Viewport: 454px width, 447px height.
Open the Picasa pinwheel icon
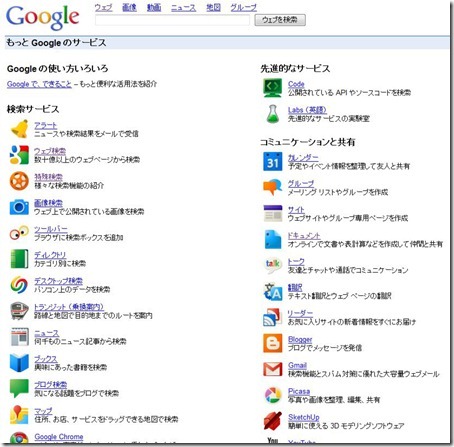(273, 395)
